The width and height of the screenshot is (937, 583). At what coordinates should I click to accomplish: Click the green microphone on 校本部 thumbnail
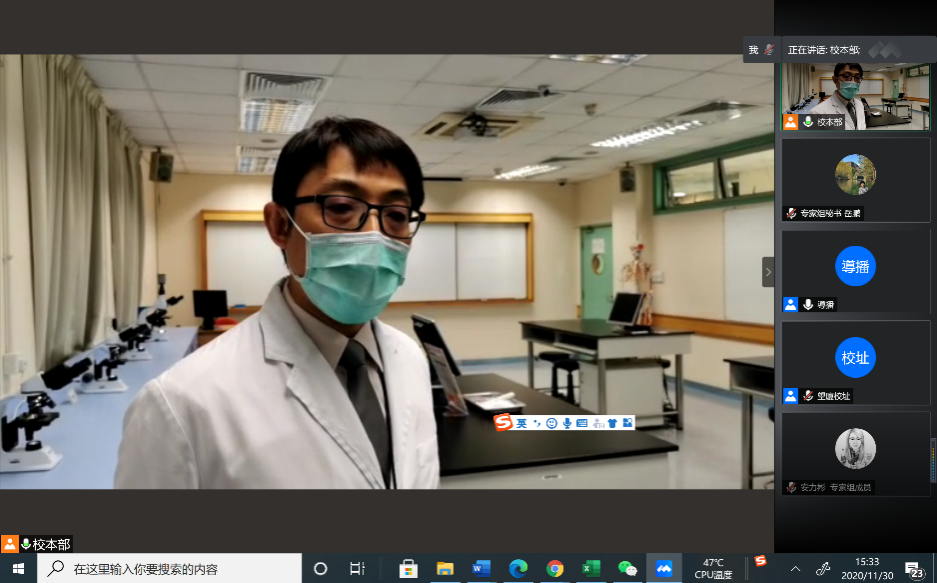(808, 122)
